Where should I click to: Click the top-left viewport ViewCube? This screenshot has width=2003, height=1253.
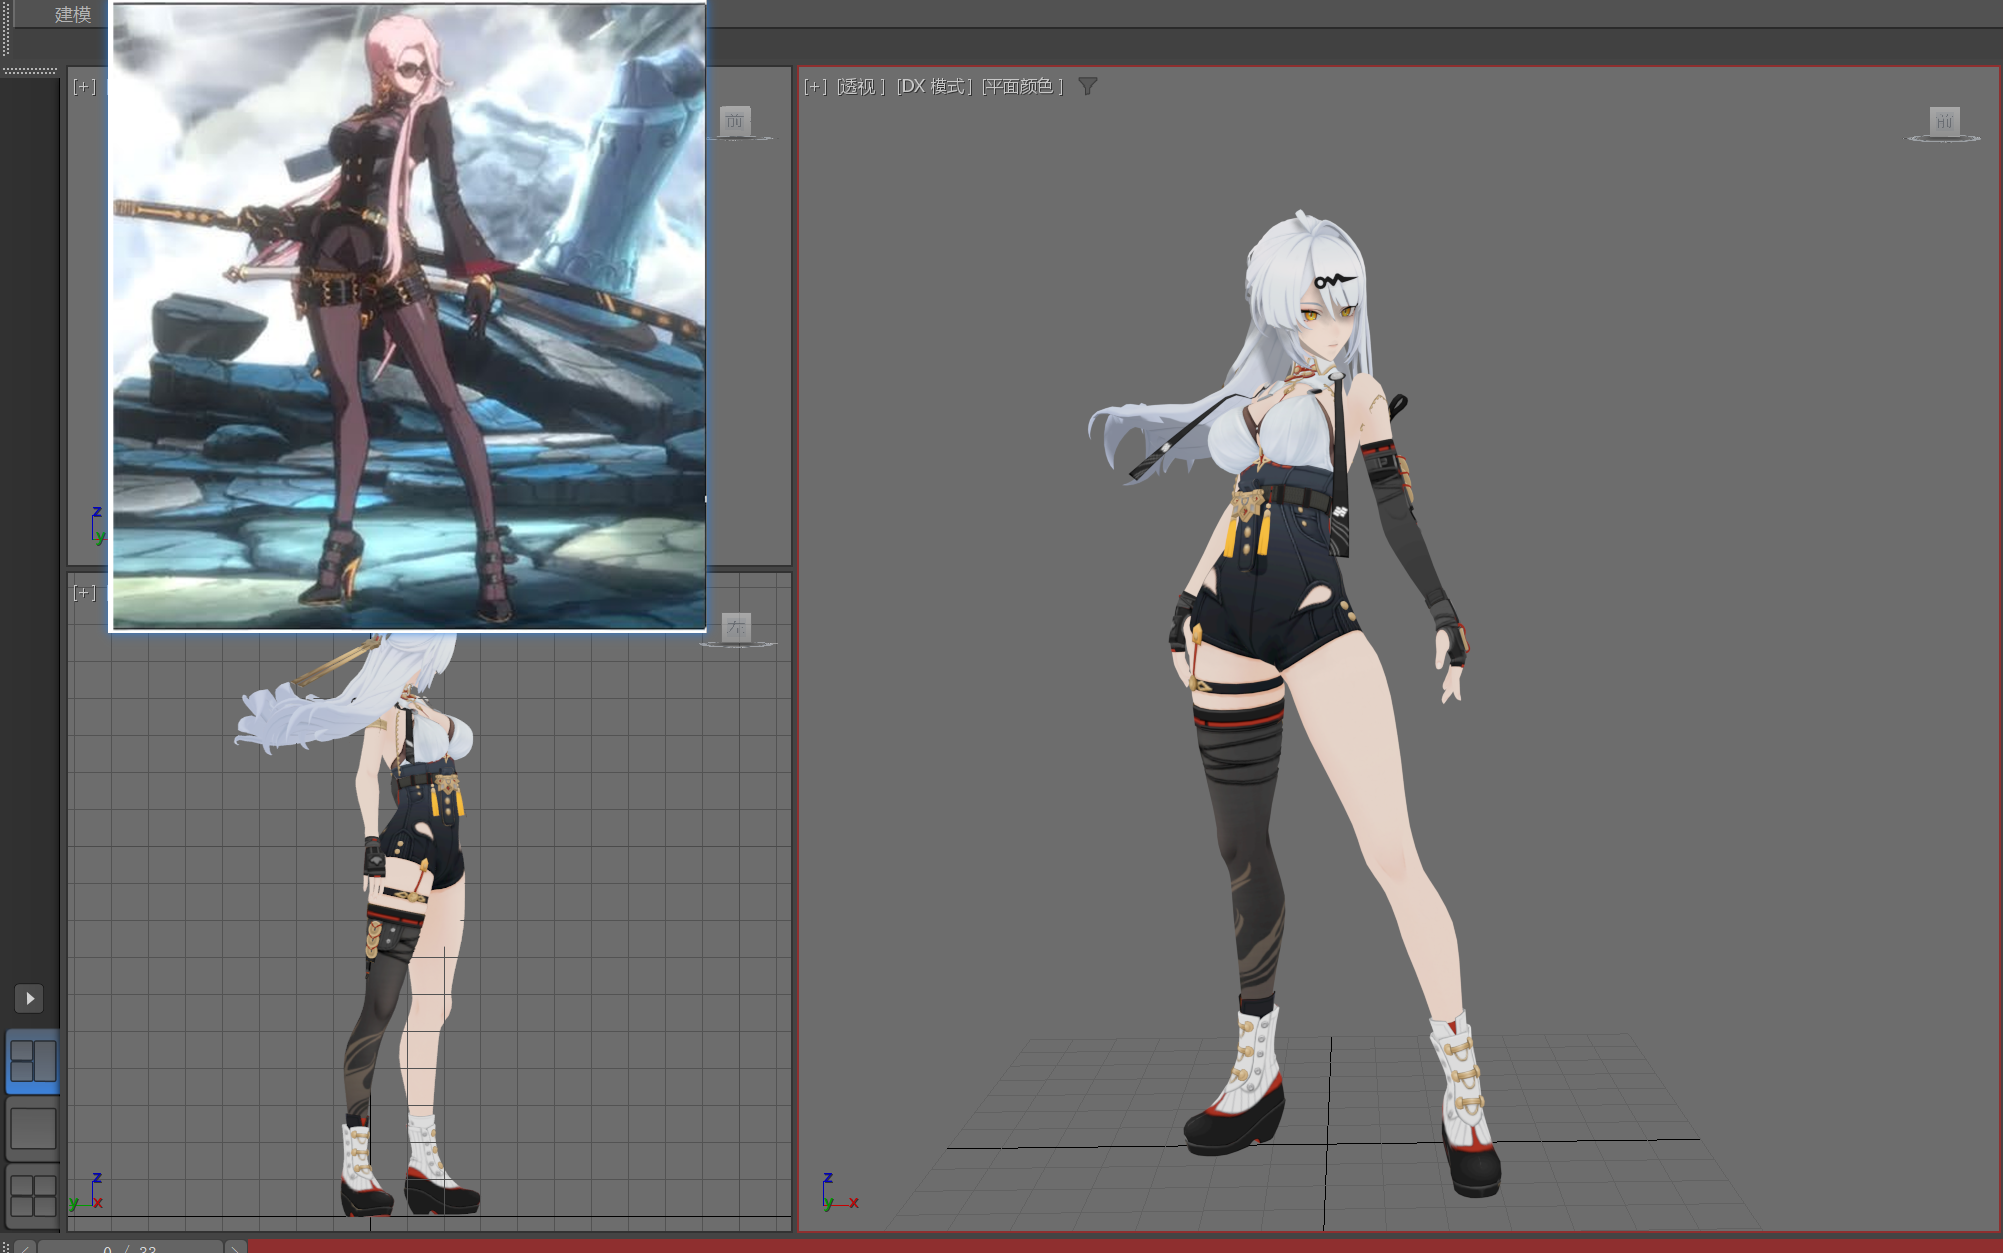pyautogui.click(x=735, y=121)
